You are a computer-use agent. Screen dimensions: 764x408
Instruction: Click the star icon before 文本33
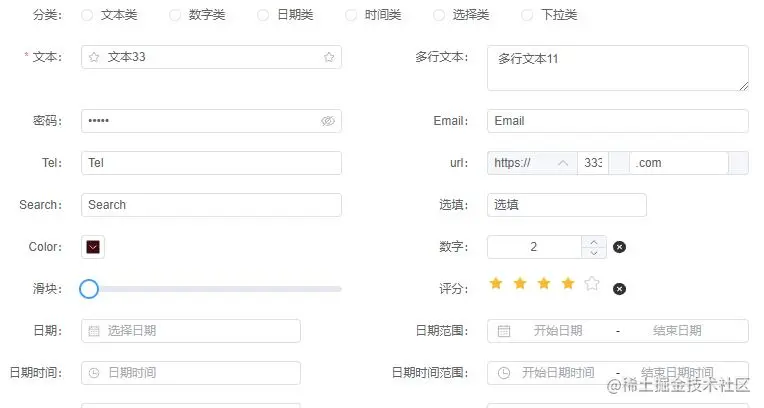click(x=94, y=57)
